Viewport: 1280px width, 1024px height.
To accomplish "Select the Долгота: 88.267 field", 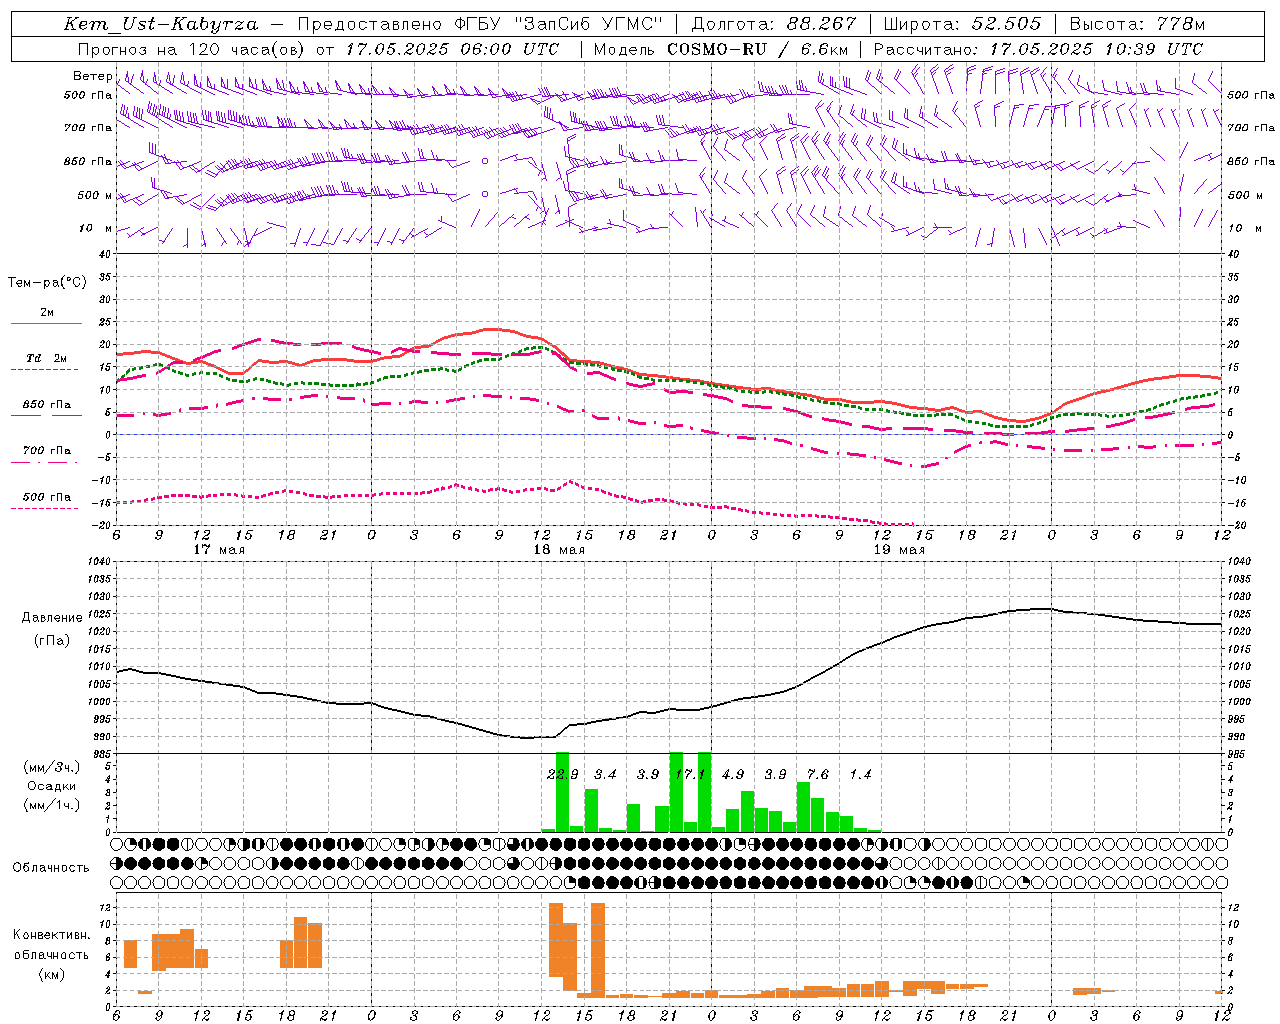I will click(x=774, y=24).
